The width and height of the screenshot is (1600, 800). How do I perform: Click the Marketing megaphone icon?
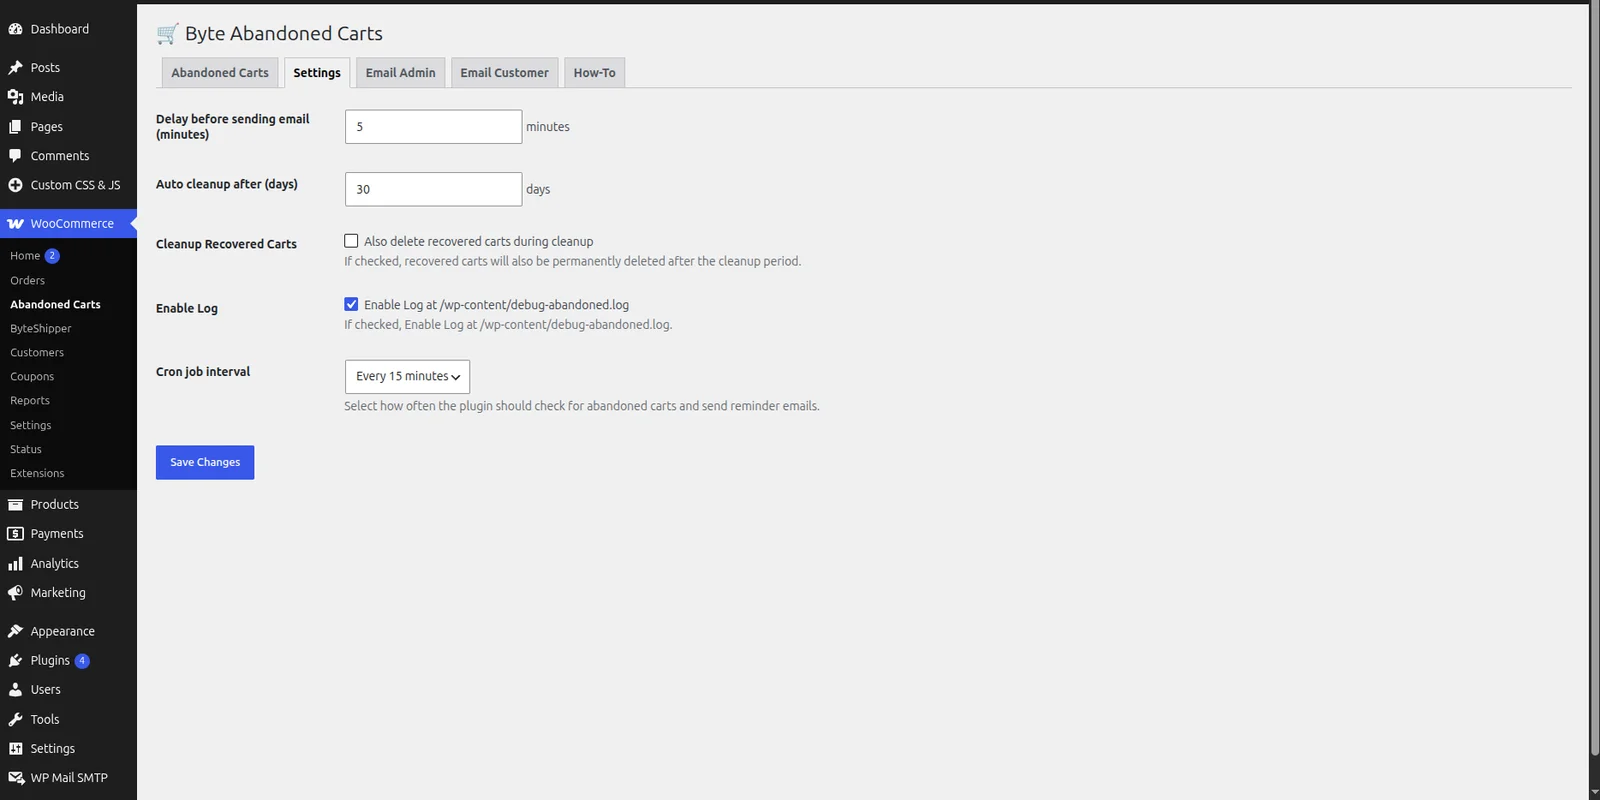coord(15,593)
